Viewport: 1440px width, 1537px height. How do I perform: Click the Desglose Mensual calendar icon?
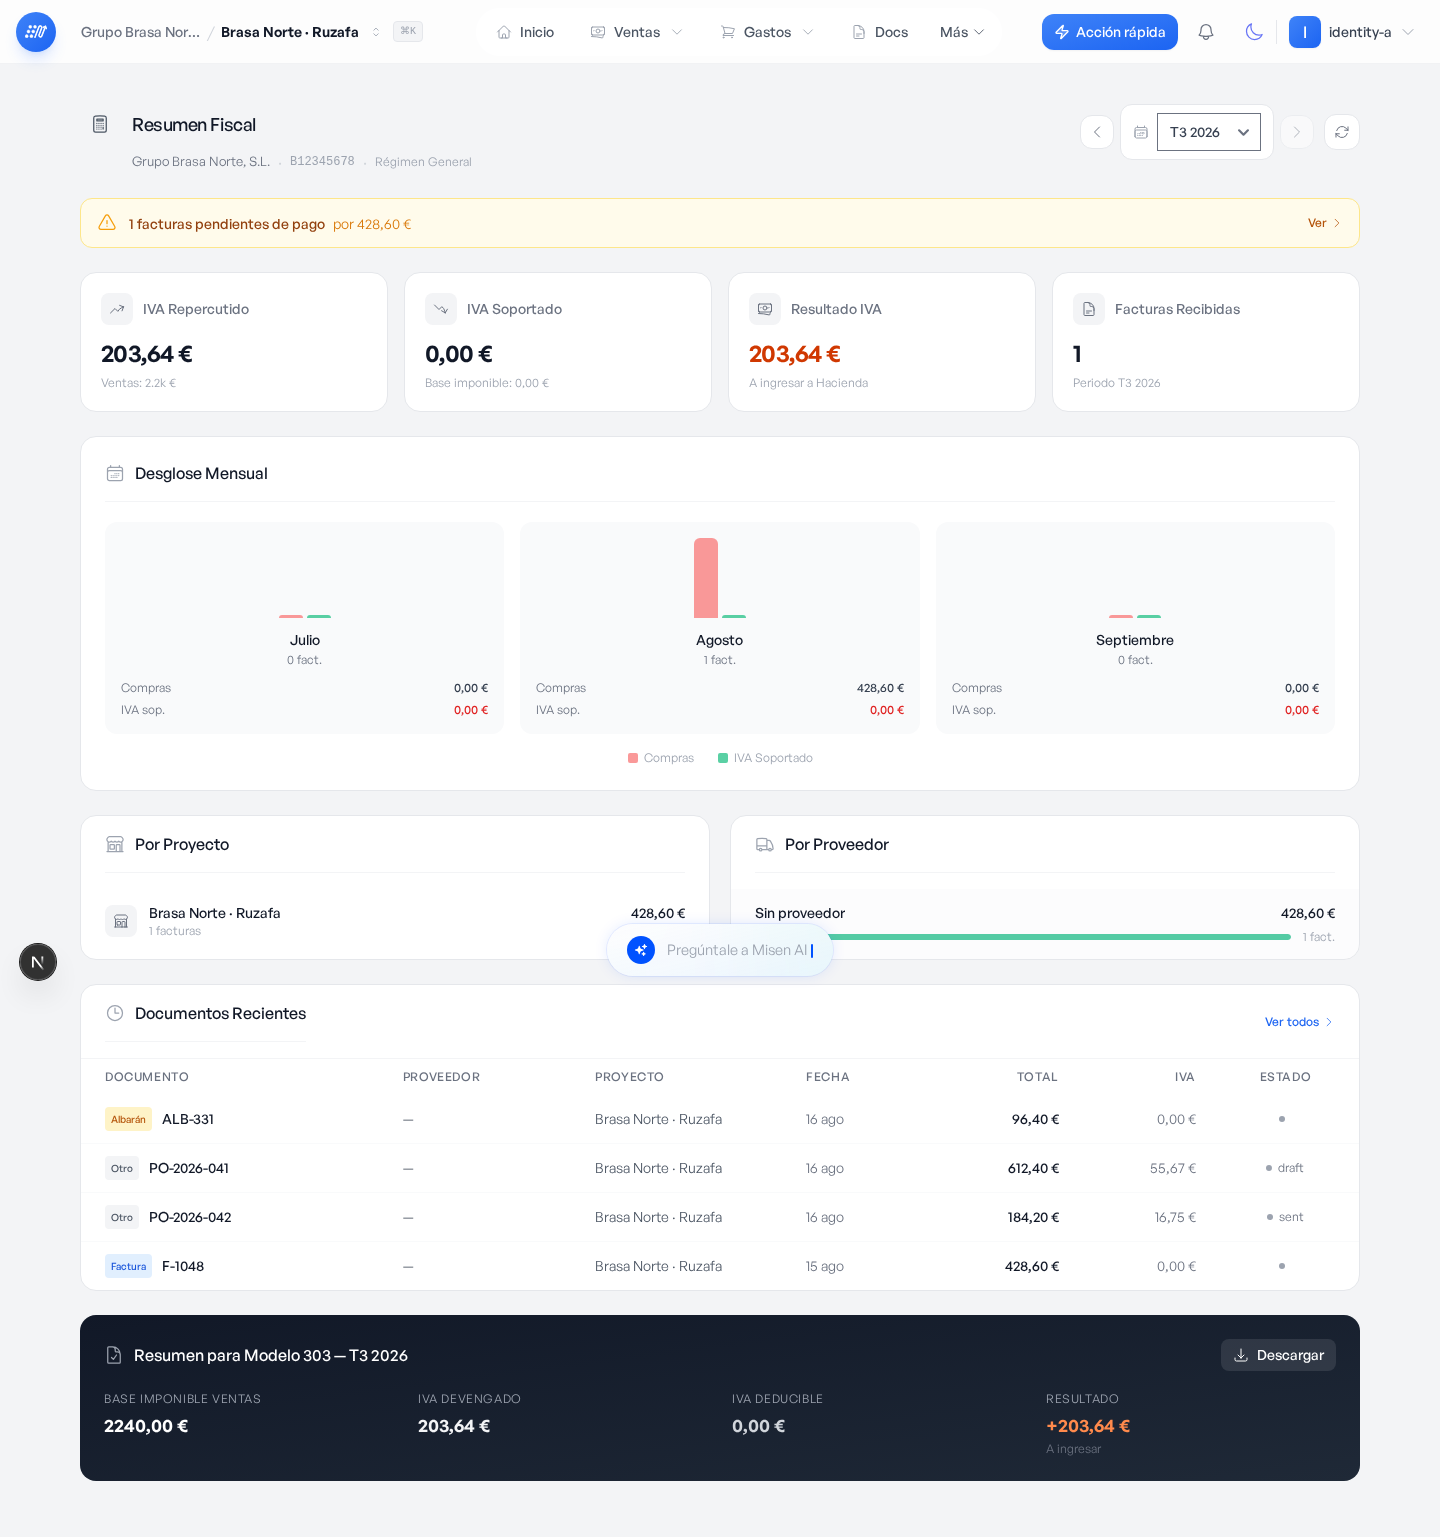(x=115, y=473)
